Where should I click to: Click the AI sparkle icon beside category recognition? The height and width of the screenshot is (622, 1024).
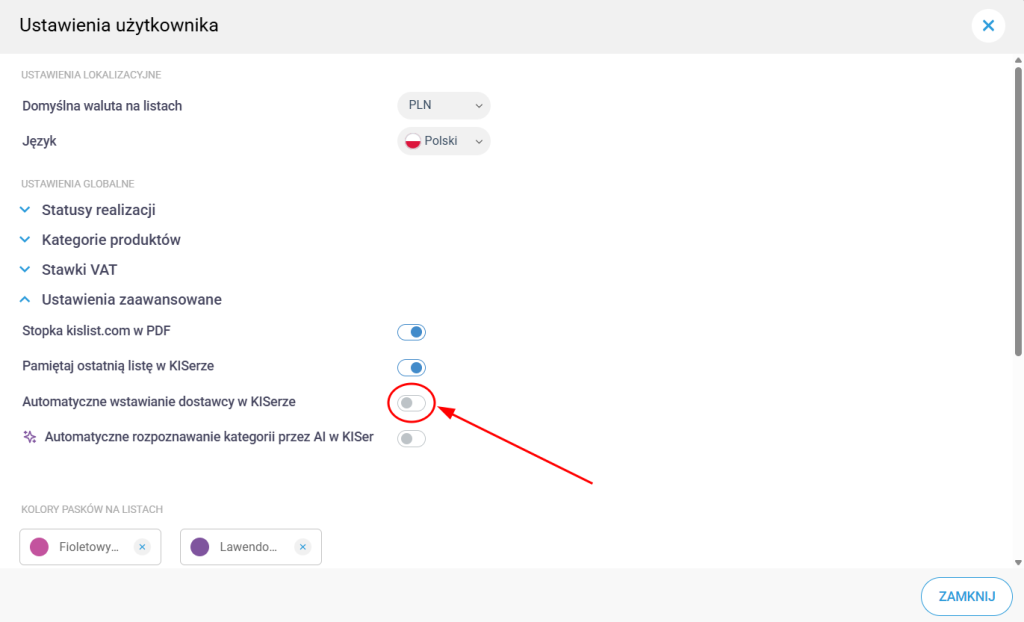[x=29, y=437]
